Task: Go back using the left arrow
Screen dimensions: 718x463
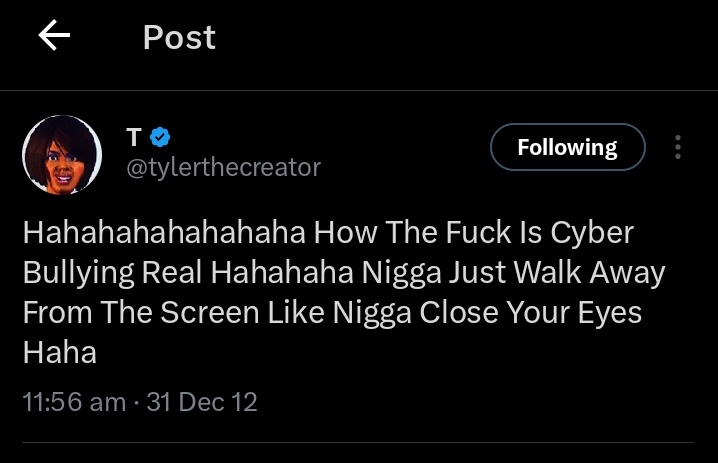Action: (54, 37)
